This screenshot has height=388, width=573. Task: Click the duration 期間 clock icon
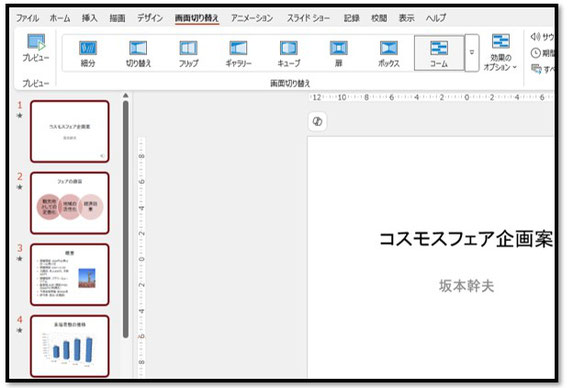click(x=536, y=53)
